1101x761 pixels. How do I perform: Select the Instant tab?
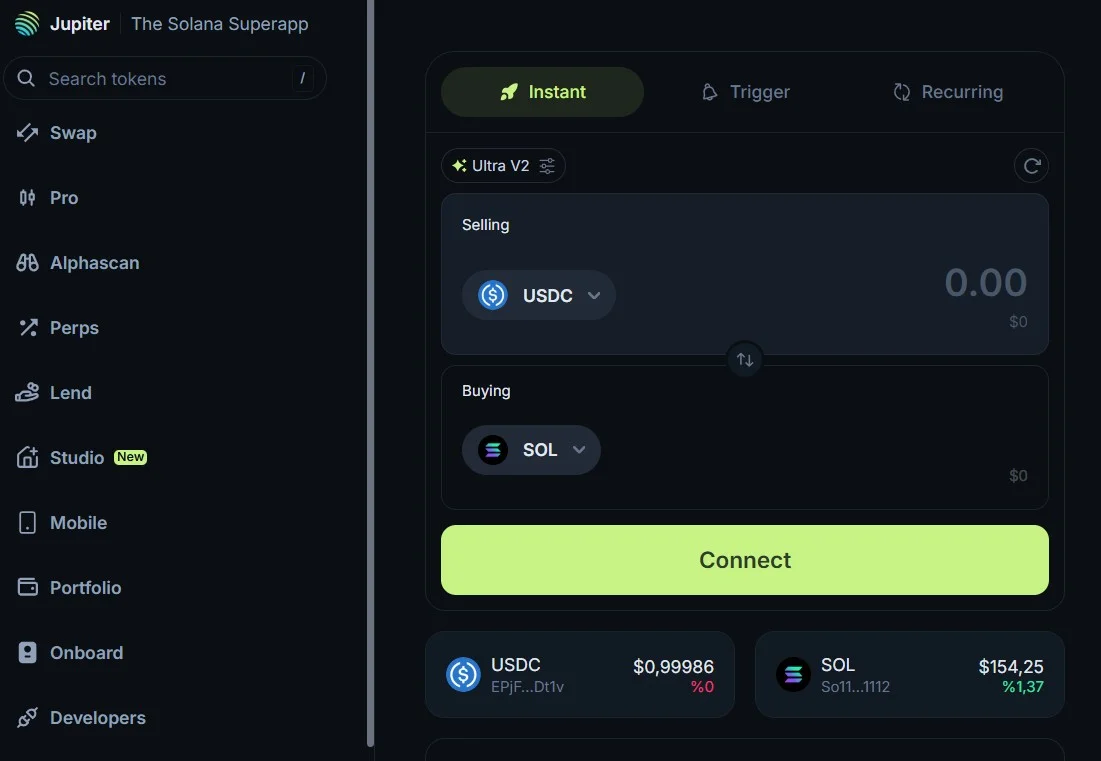(x=542, y=92)
